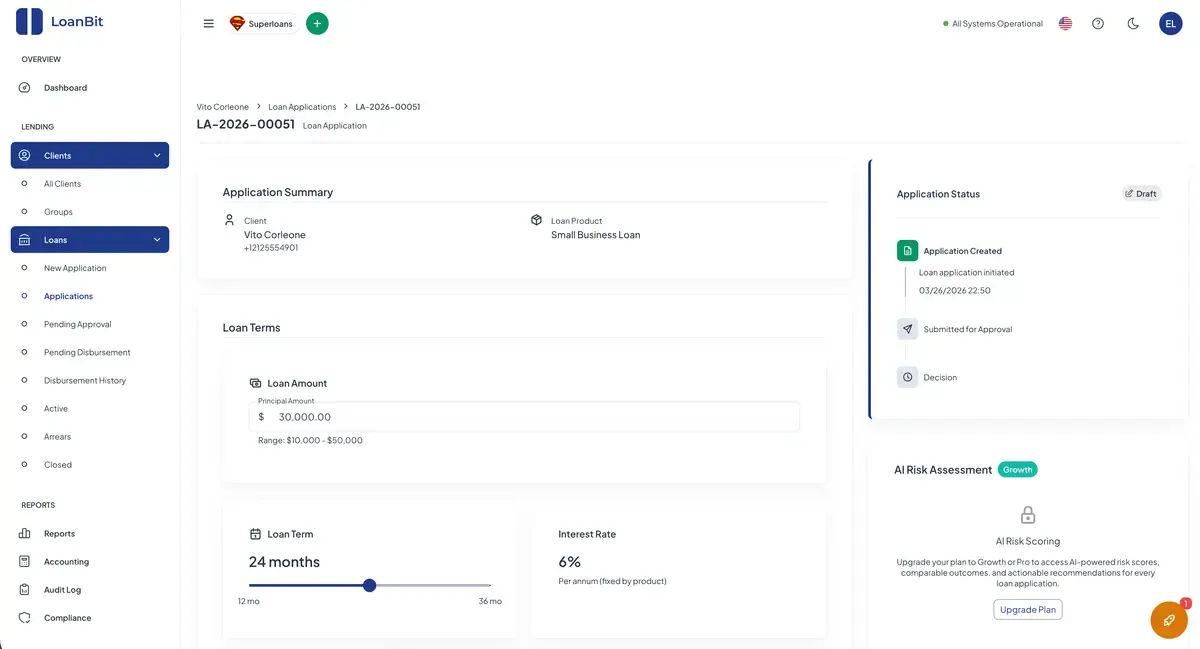This screenshot has width=1200, height=649.
Task: Click the LoanBit logo
Action: click(60, 21)
